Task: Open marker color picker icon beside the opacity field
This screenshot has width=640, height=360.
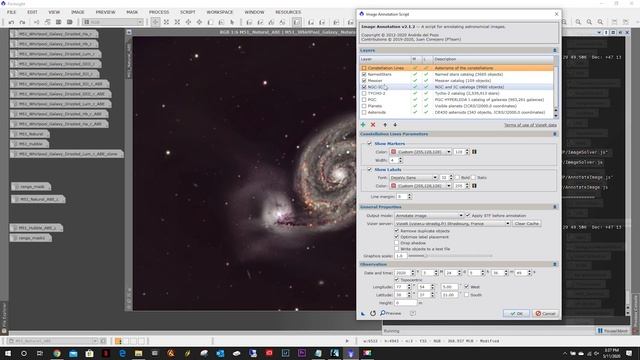Action: pos(474,152)
